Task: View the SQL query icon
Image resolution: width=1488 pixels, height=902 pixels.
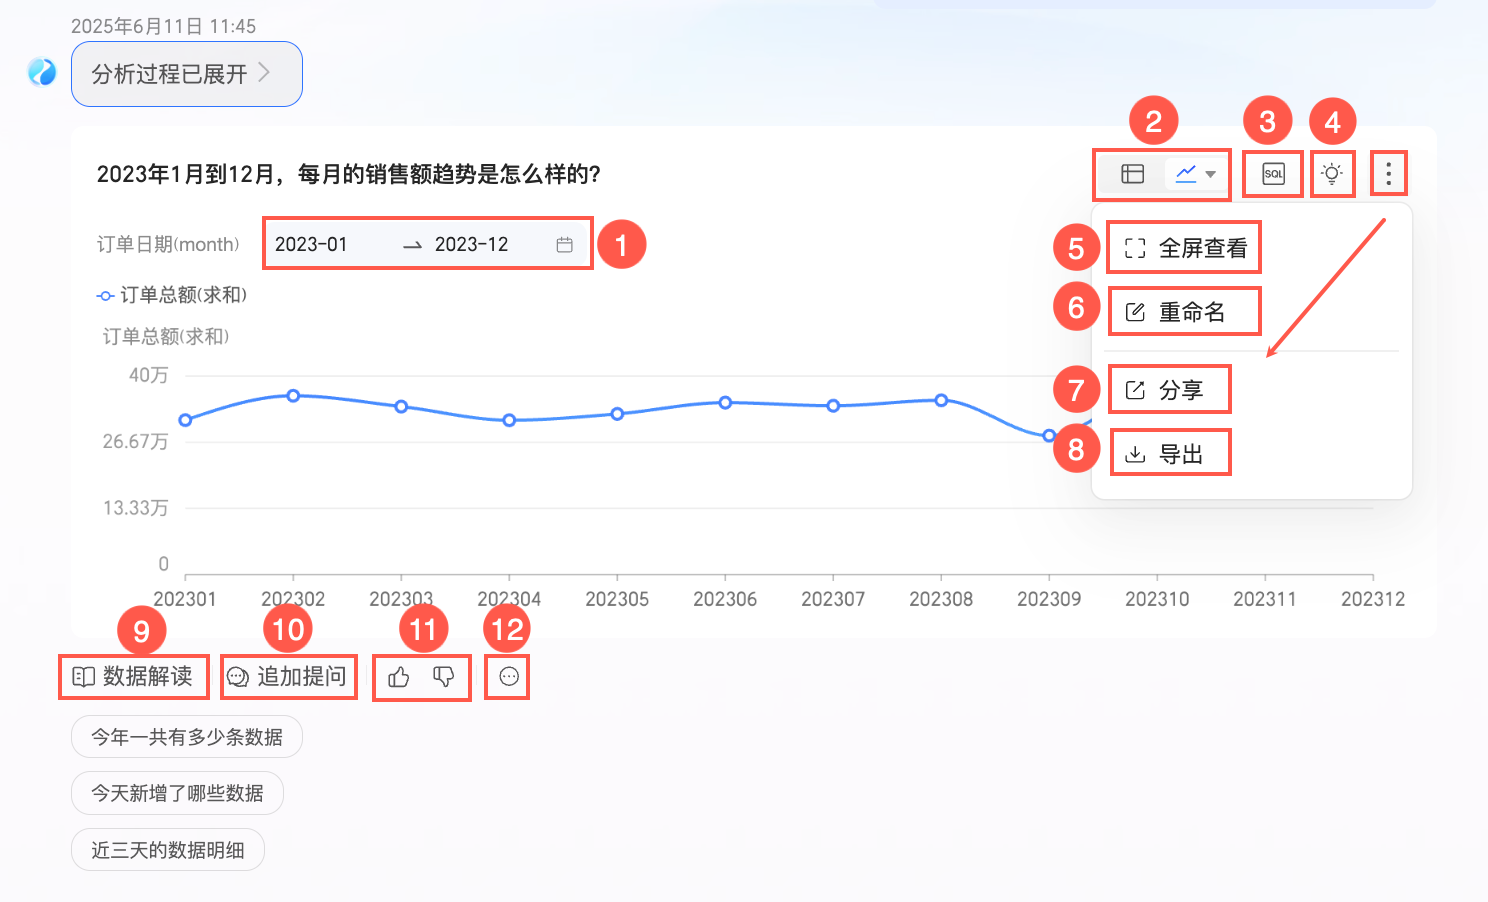Action: 1273,174
